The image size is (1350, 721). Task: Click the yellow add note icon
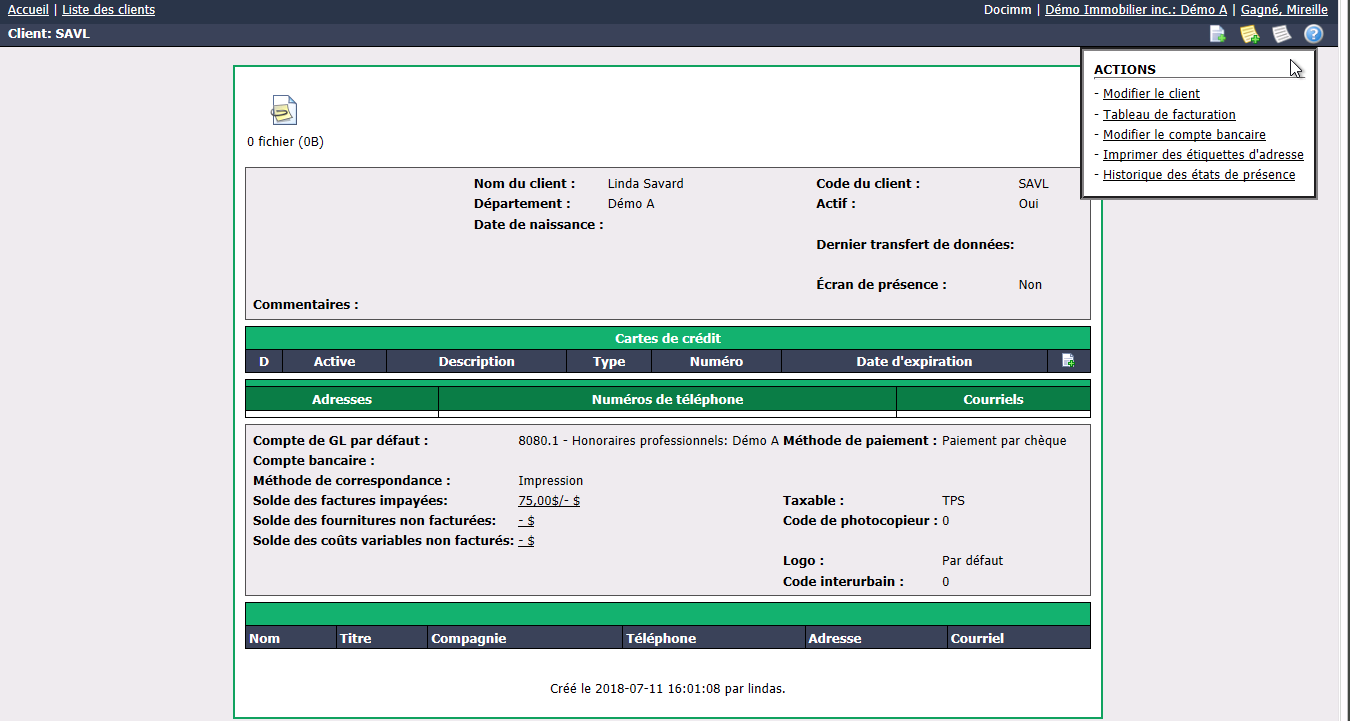point(1249,34)
